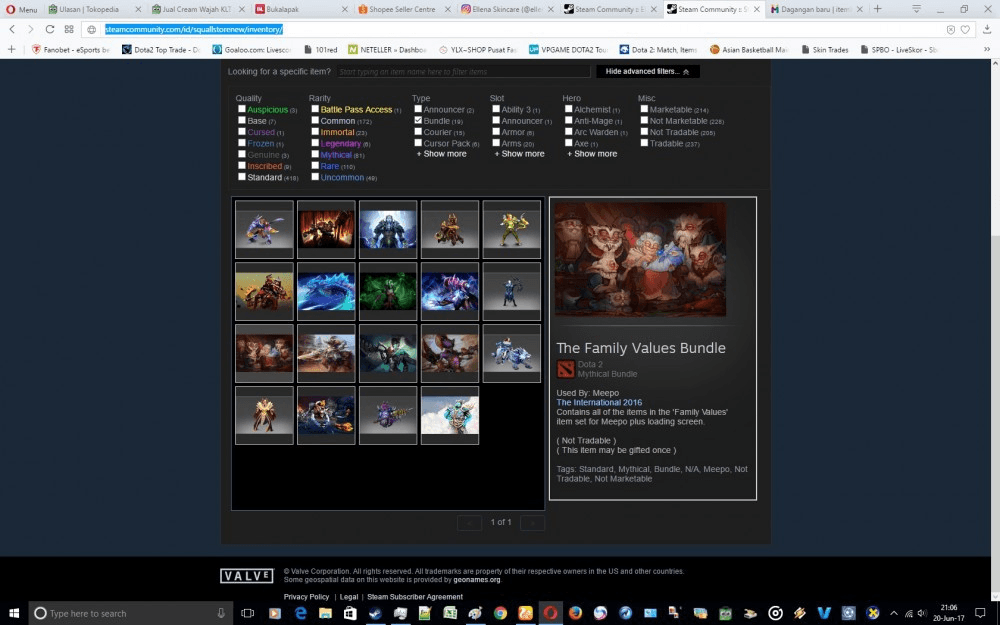This screenshot has height=625, width=1000.
Task: Open the Asian Basketball bookmark
Action: point(749,49)
